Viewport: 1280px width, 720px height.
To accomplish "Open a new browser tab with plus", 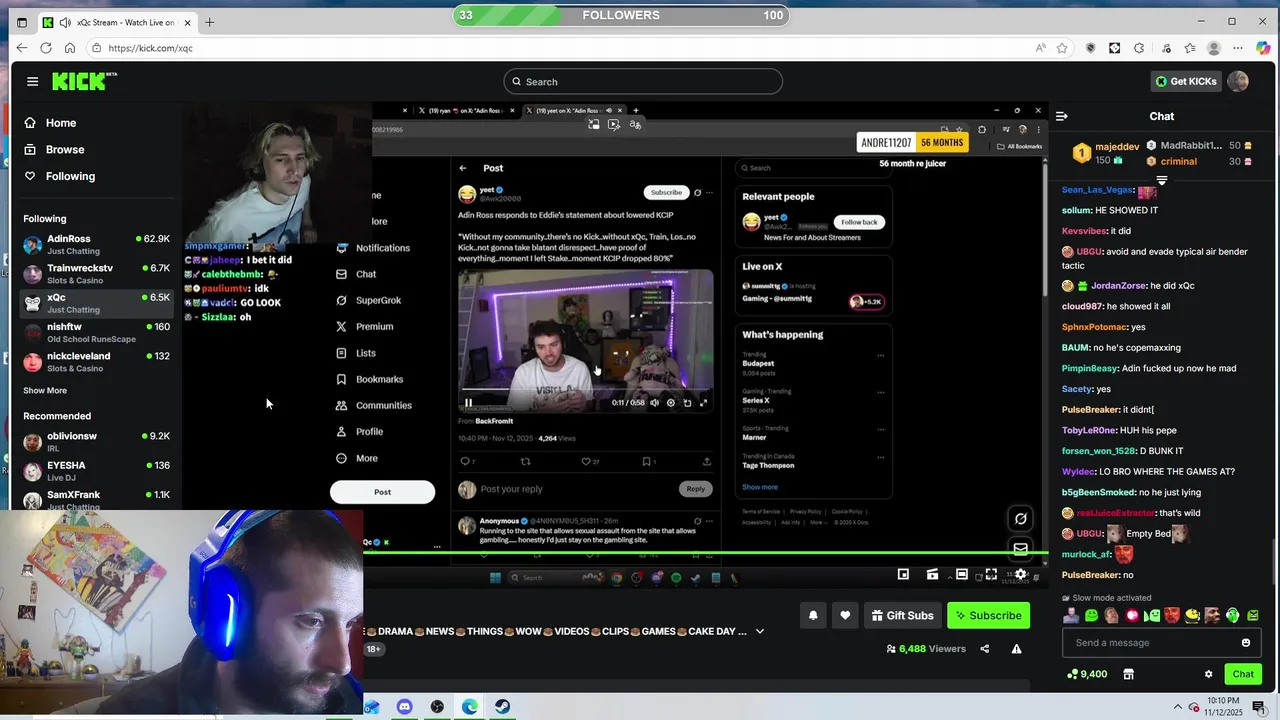I will pyautogui.click(x=209, y=22).
